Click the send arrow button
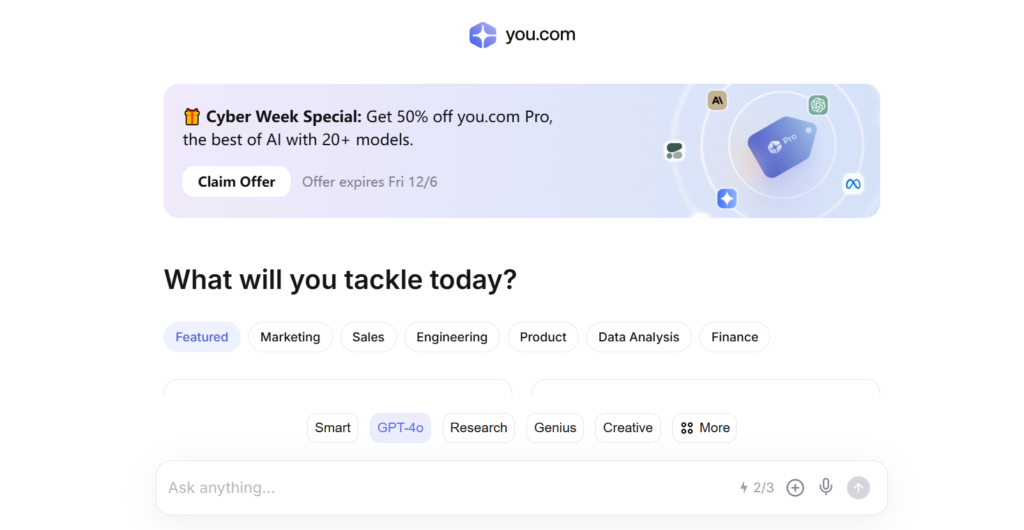 [858, 488]
